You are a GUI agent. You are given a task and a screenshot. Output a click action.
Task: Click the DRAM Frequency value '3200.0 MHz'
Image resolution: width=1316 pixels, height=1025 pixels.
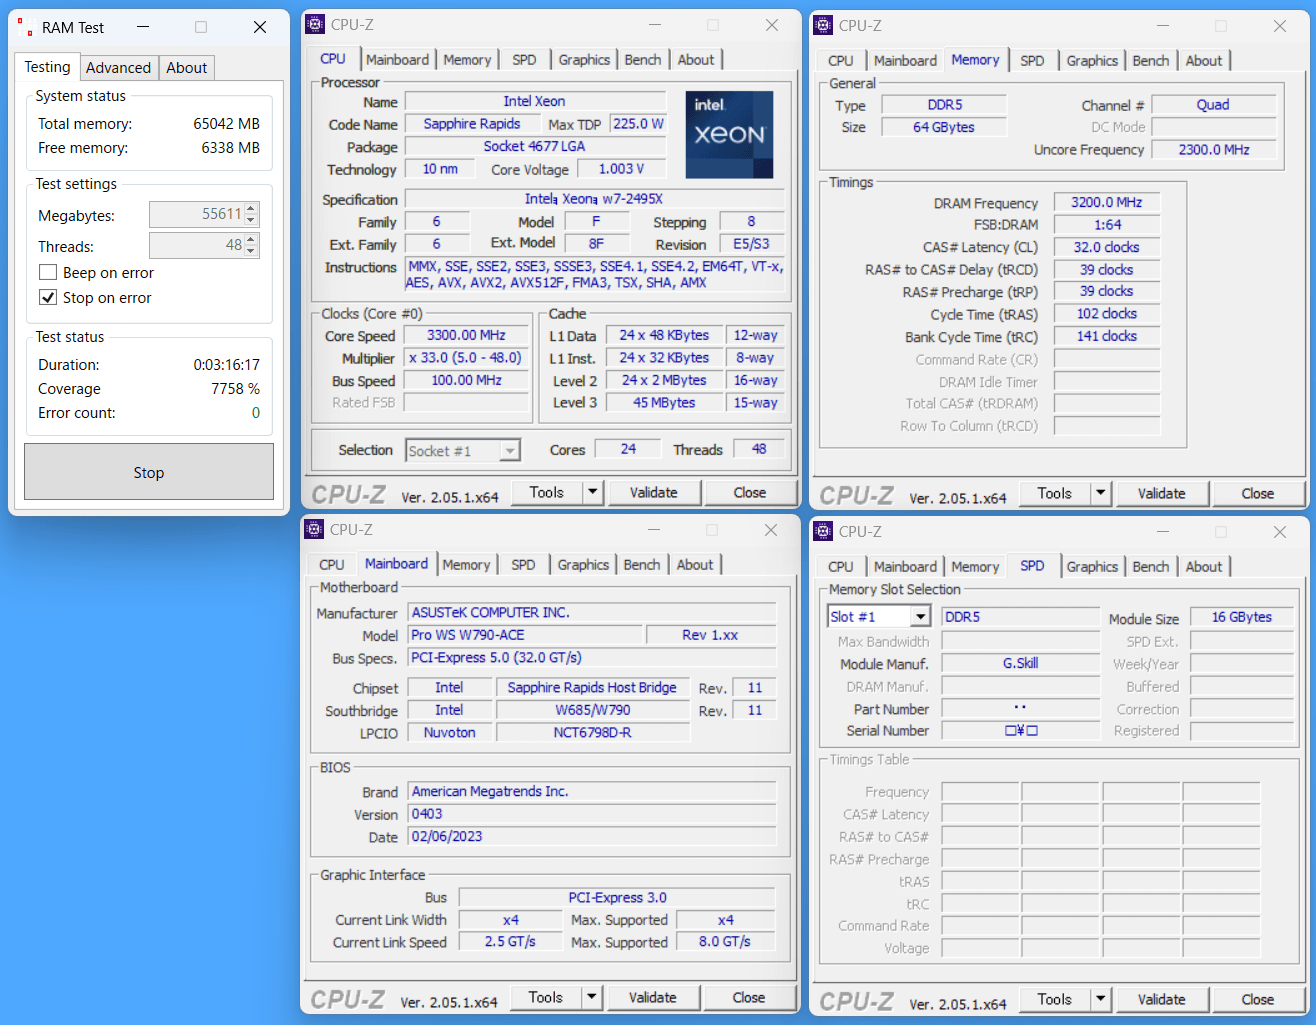pyautogui.click(x=1107, y=202)
